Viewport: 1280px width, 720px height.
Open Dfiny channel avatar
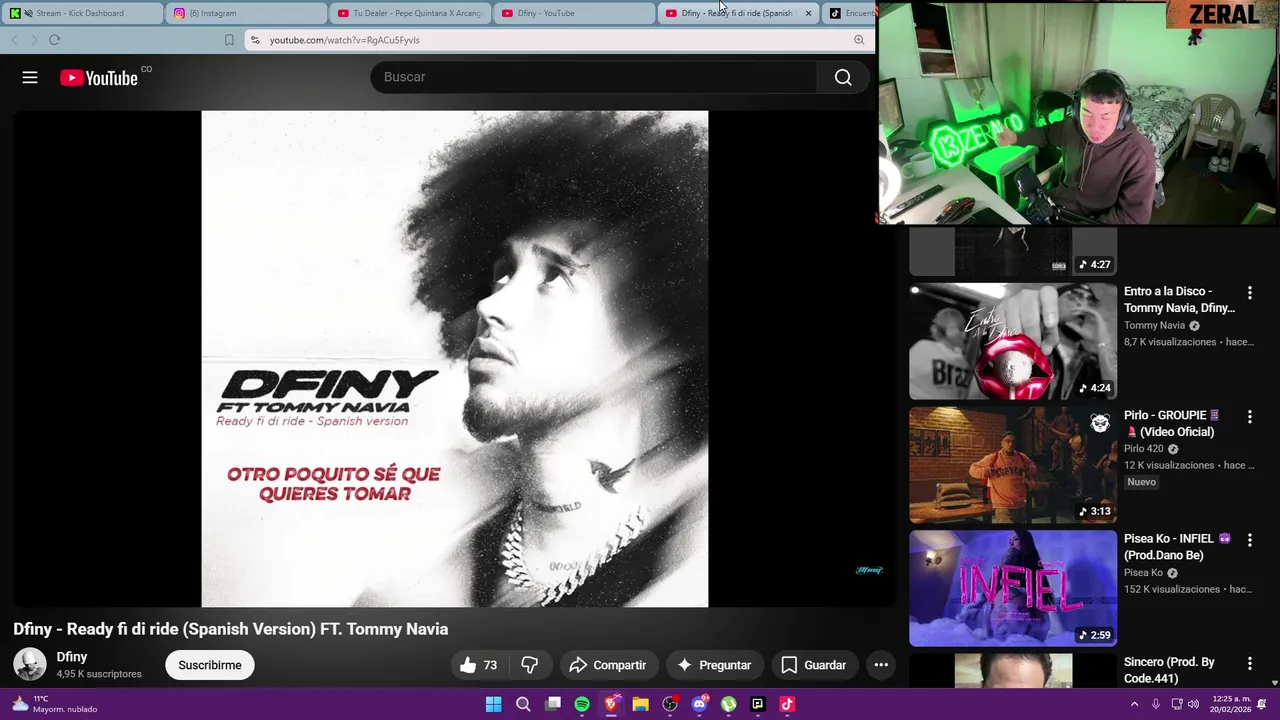(30, 665)
